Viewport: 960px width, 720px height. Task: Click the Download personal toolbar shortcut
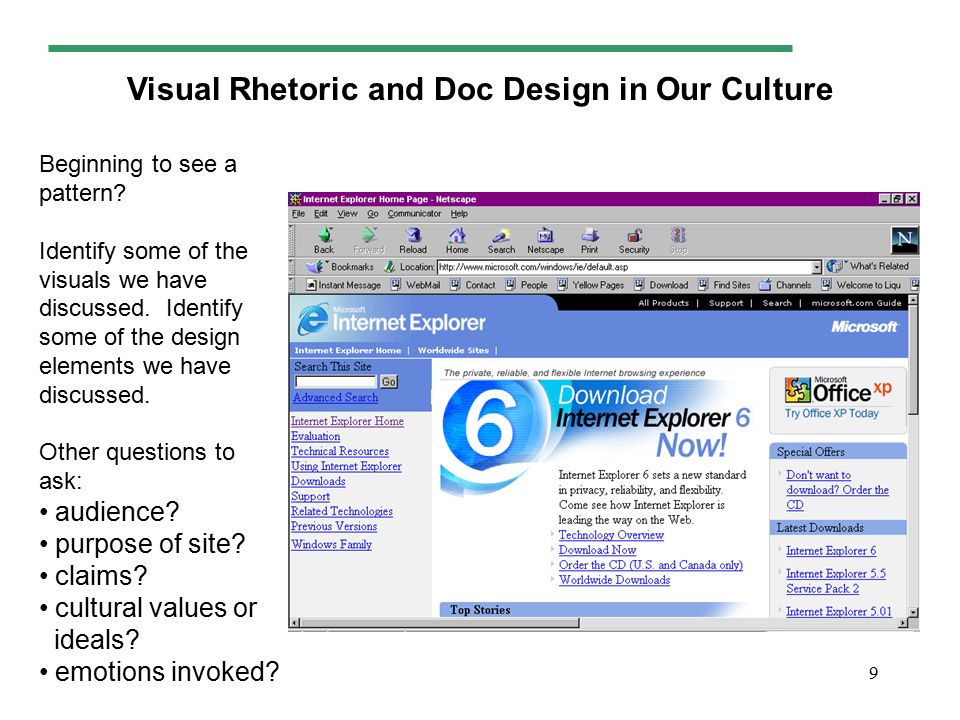662,285
